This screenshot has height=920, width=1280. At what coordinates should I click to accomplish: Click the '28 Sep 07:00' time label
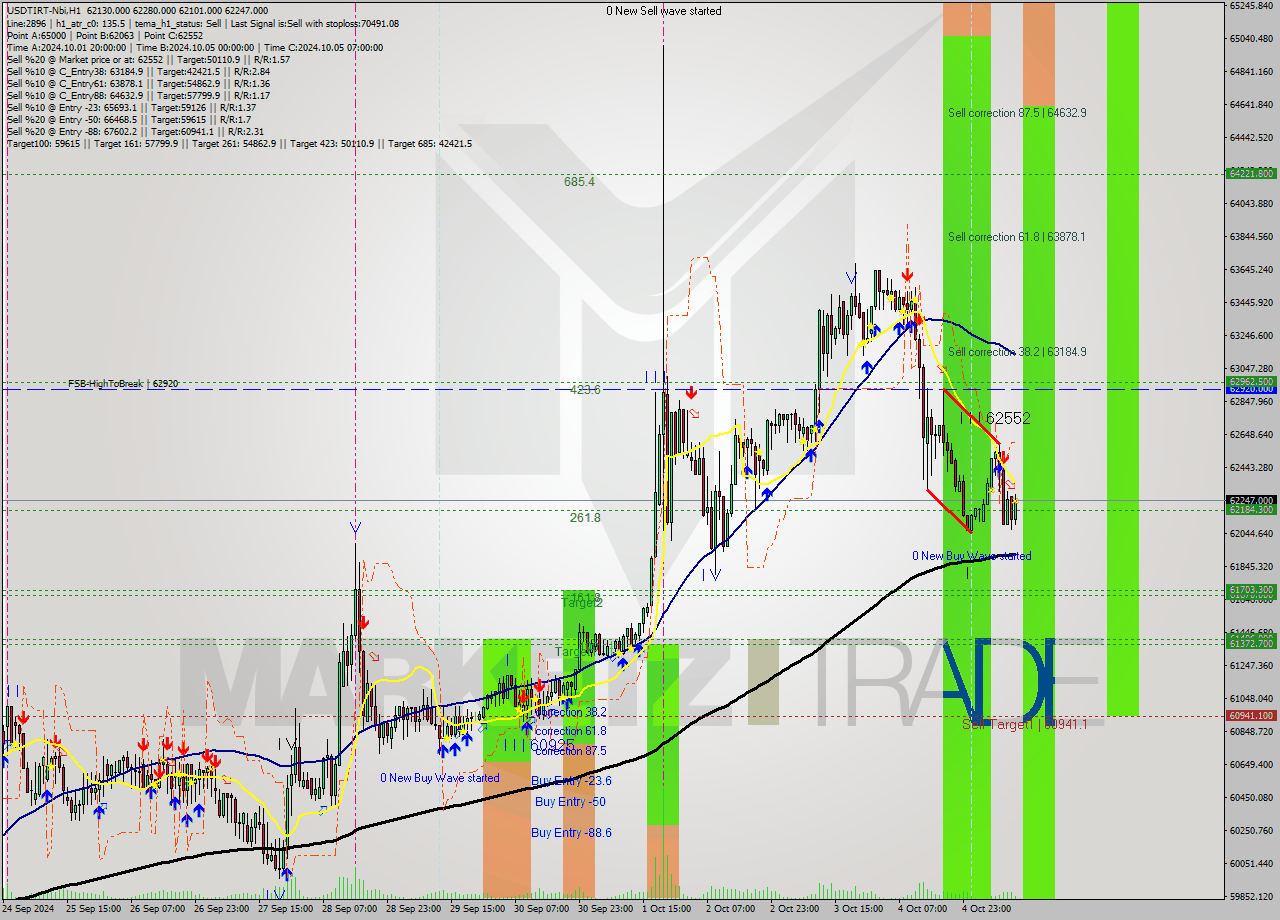pyautogui.click(x=351, y=909)
